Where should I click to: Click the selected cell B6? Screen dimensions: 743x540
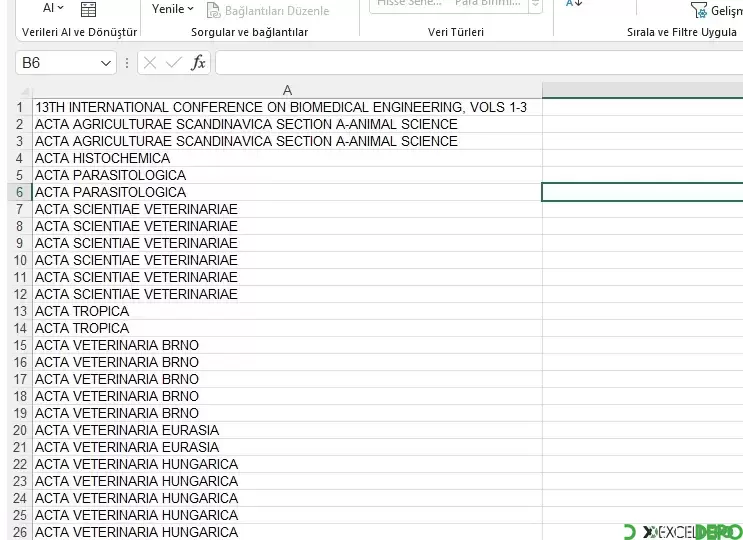643,192
